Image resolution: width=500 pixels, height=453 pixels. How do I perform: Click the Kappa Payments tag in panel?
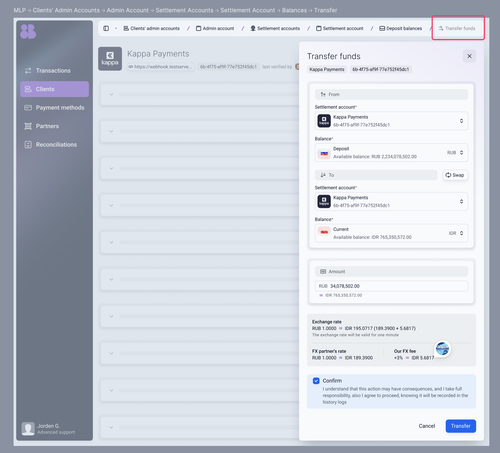(327, 69)
